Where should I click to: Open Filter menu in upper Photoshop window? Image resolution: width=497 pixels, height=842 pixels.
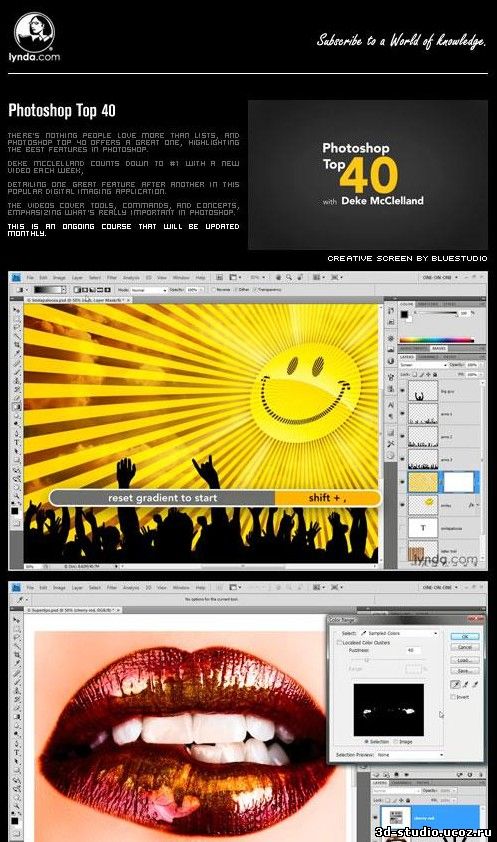[112, 278]
